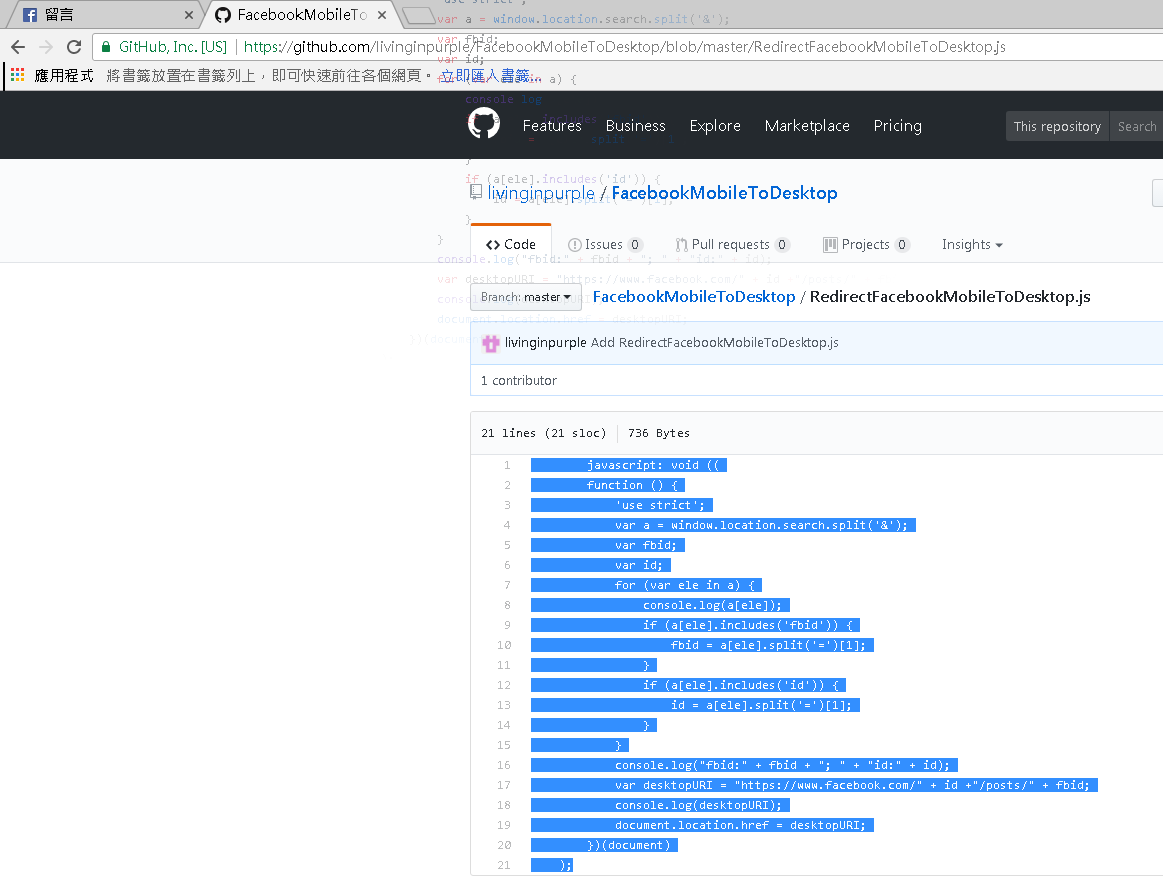Open the Add RedirectFacebookMobileToDesktop.js commit message
The width and height of the screenshot is (1163, 876).
pyautogui.click(x=714, y=343)
